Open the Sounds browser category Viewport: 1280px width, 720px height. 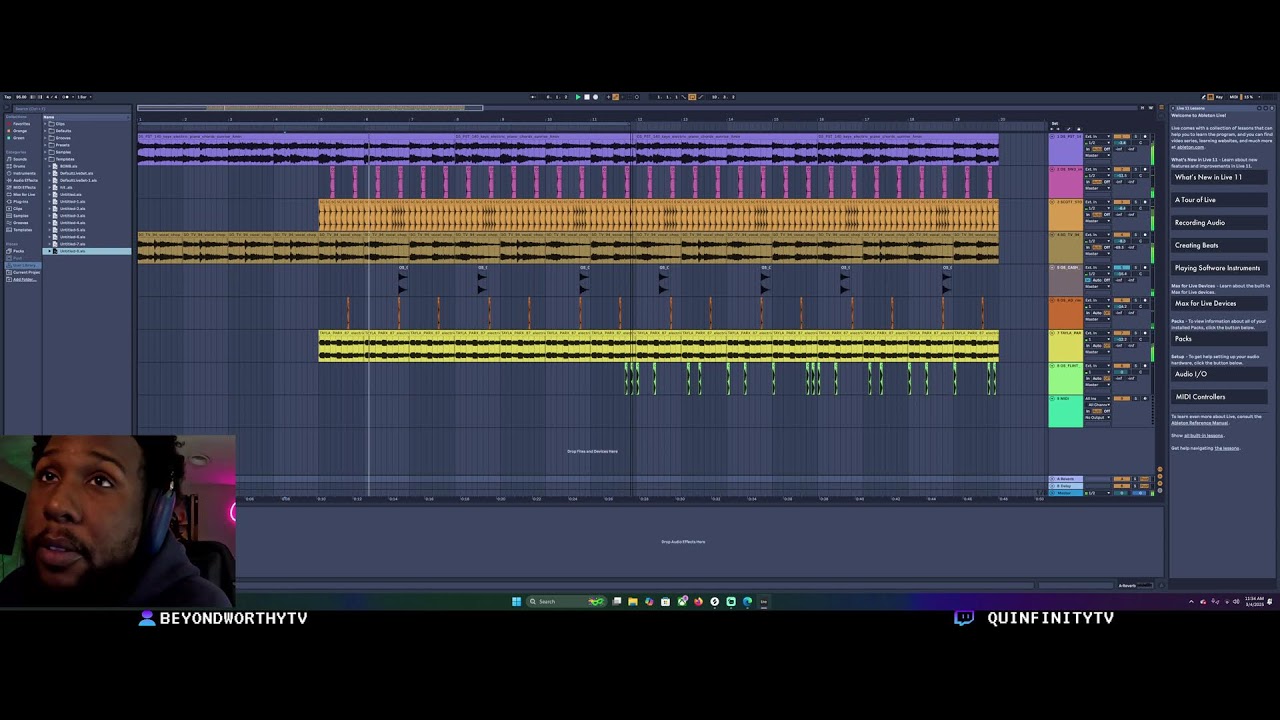[17, 159]
